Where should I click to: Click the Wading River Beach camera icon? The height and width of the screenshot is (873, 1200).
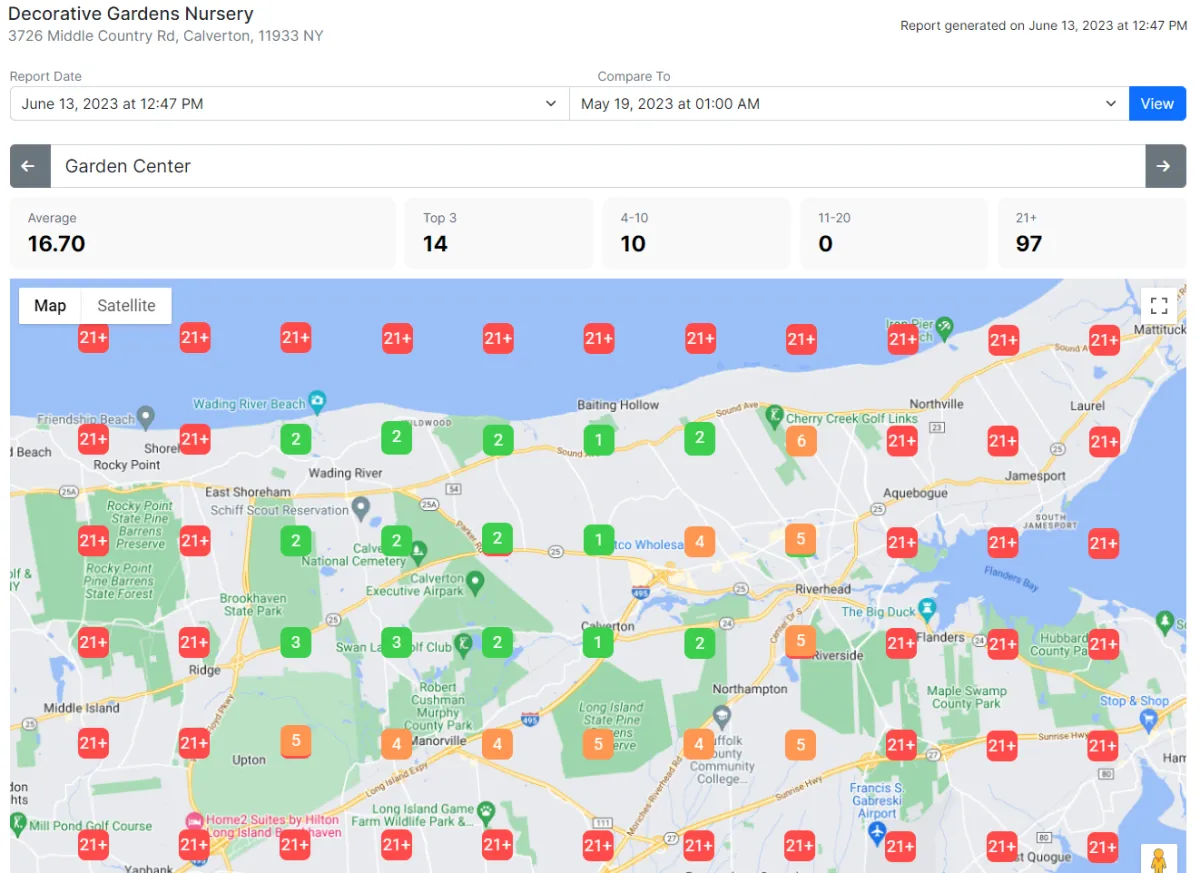point(317,402)
